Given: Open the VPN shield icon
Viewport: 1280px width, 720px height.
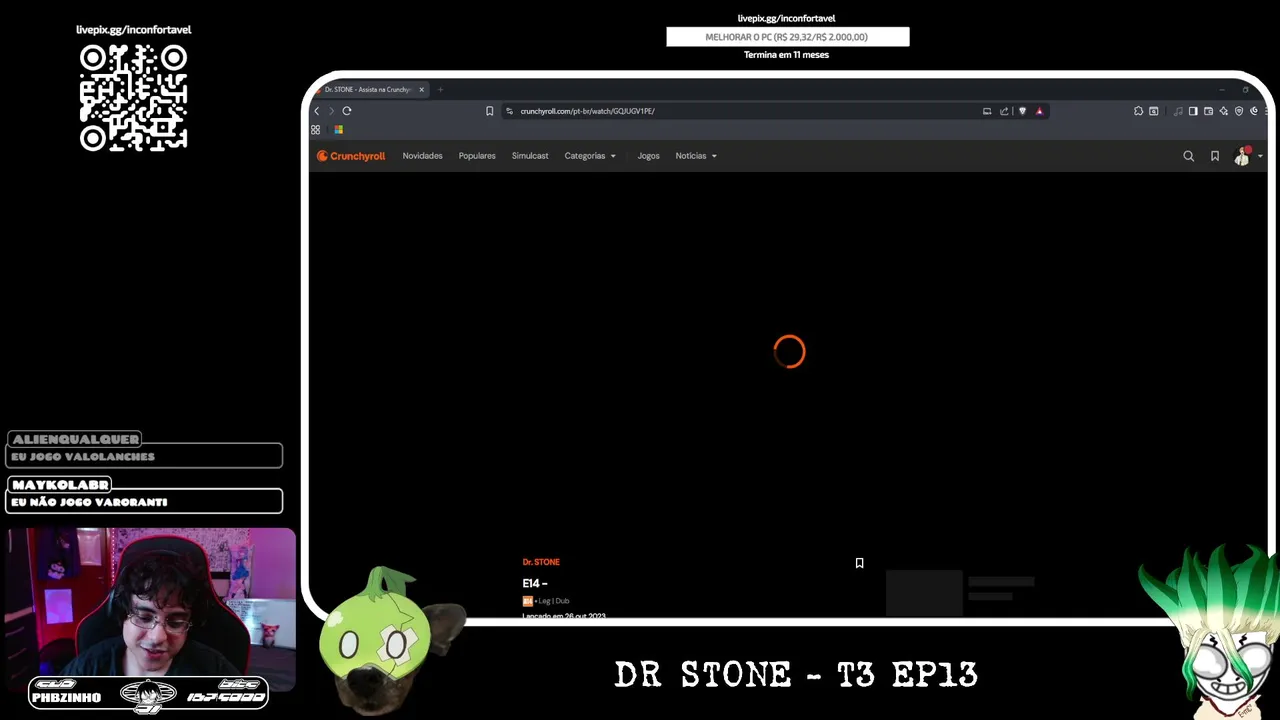Looking at the screenshot, I should (1239, 111).
